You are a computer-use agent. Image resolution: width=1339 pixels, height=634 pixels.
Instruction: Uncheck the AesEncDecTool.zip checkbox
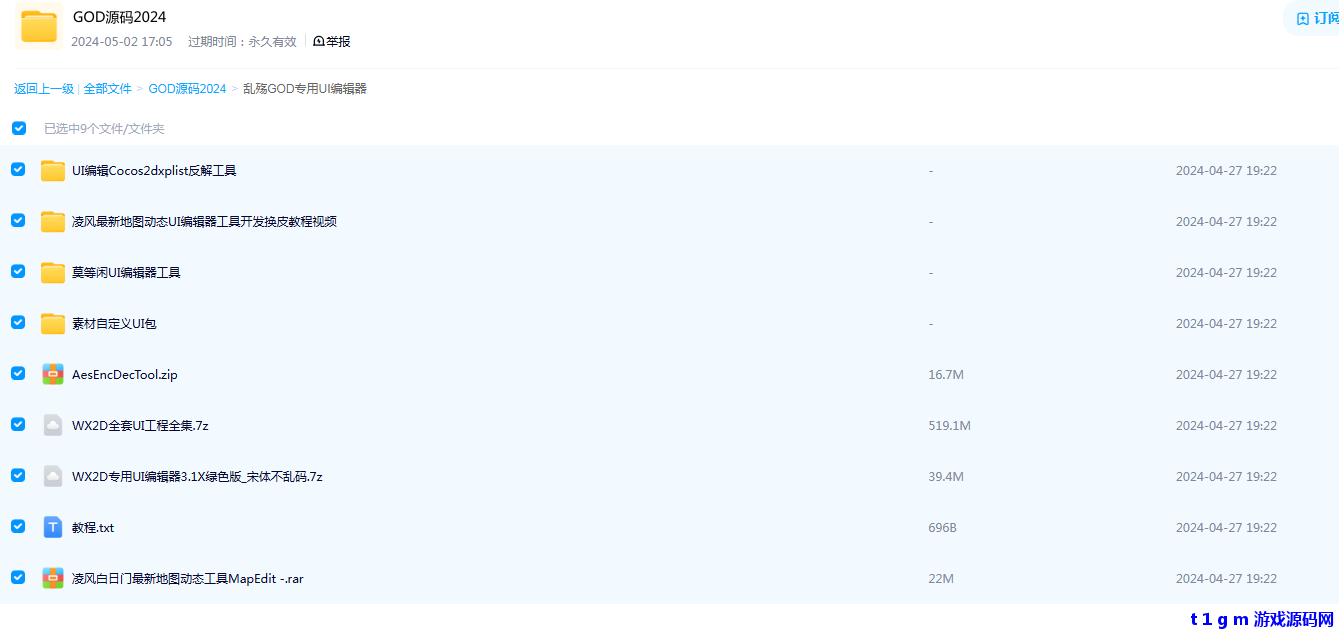(x=18, y=373)
